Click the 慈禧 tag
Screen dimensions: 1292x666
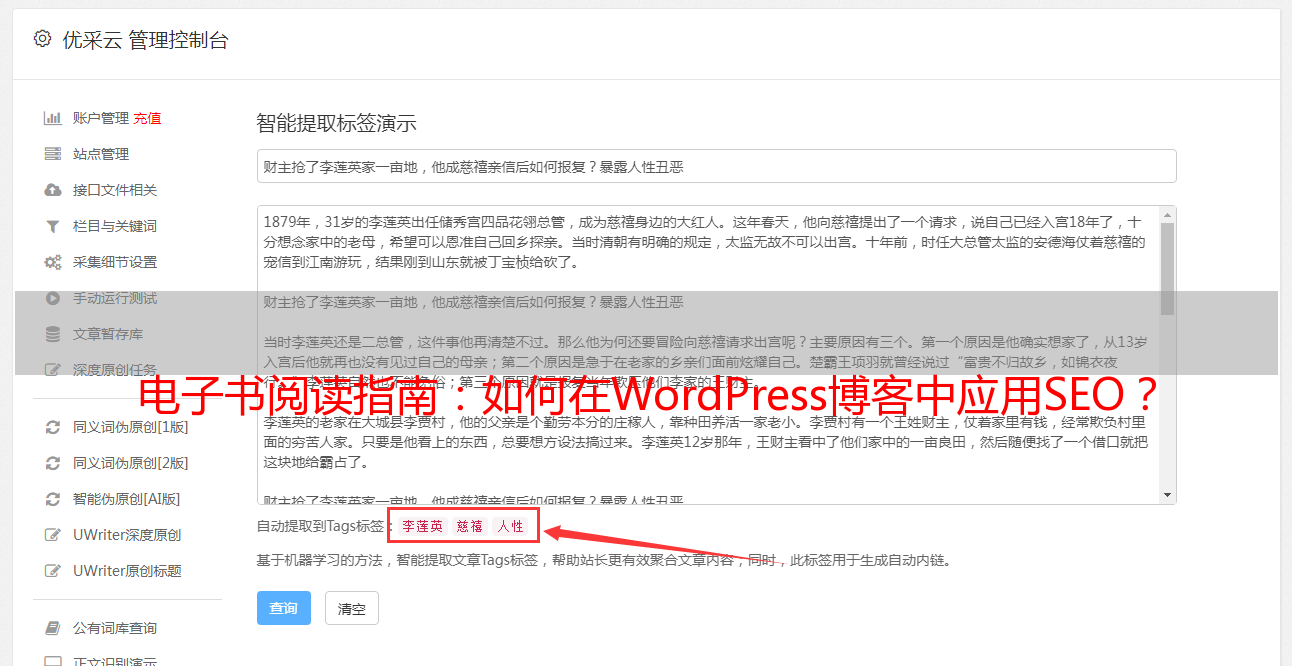[470, 526]
